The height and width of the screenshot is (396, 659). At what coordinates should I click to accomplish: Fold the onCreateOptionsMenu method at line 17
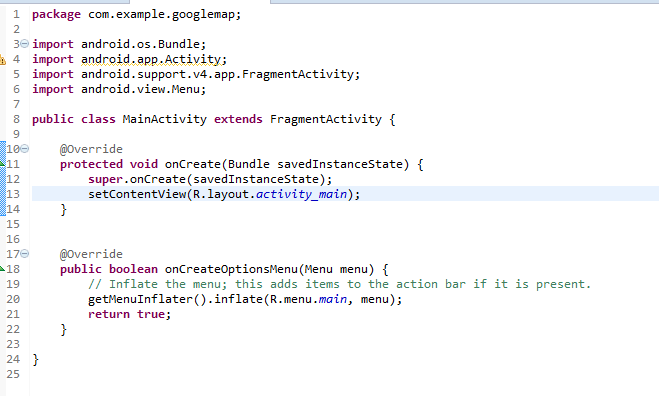point(25,253)
